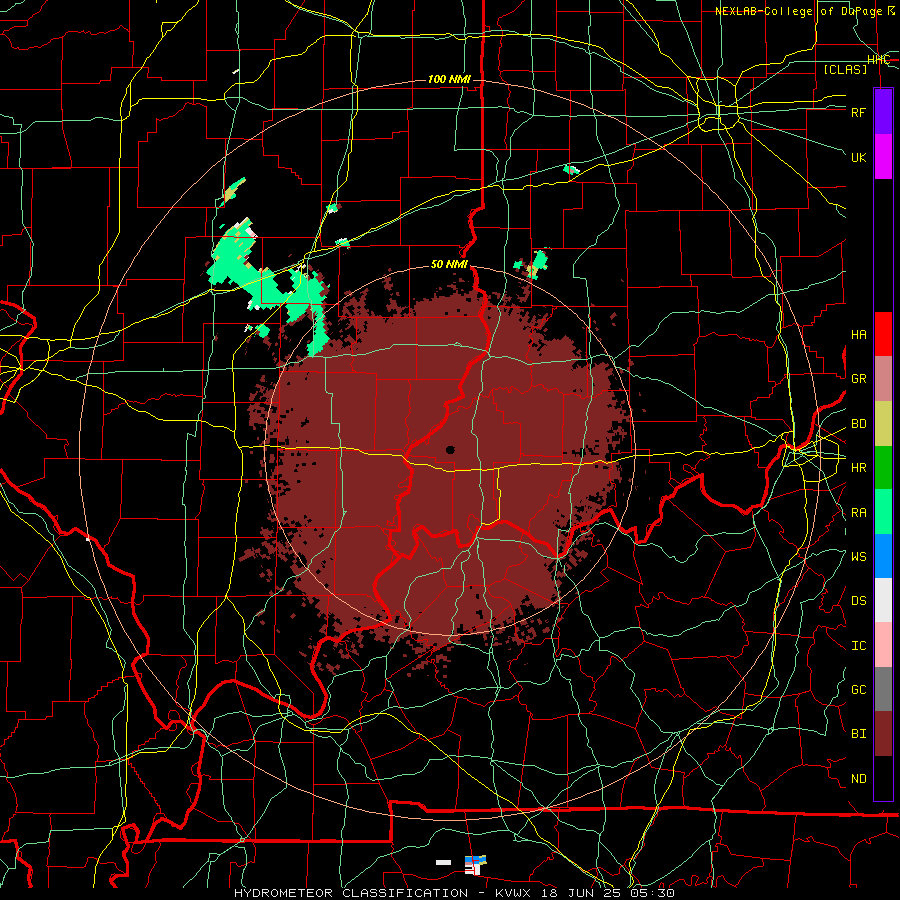This screenshot has height=900, width=900.
Task: Pick the bright green RA swatch
Action: click(x=883, y=512)
